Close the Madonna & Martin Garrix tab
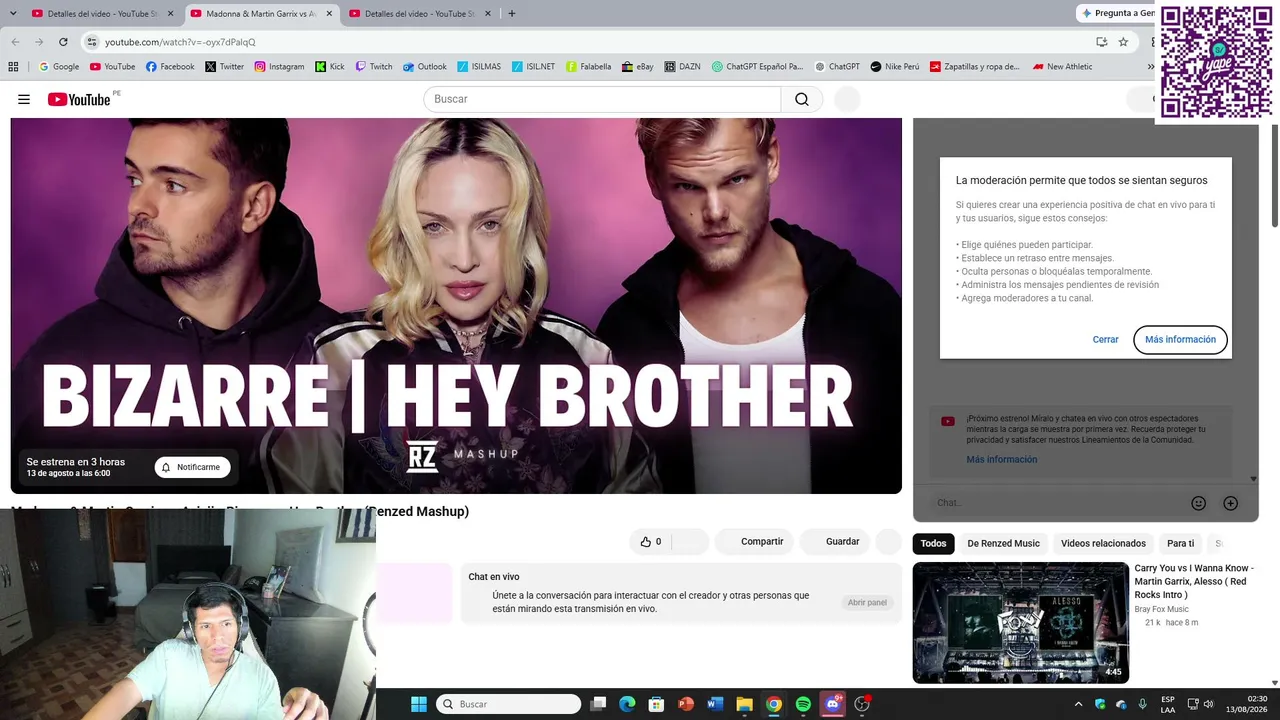The image size is (1280, 720). (x=329, y=14)
